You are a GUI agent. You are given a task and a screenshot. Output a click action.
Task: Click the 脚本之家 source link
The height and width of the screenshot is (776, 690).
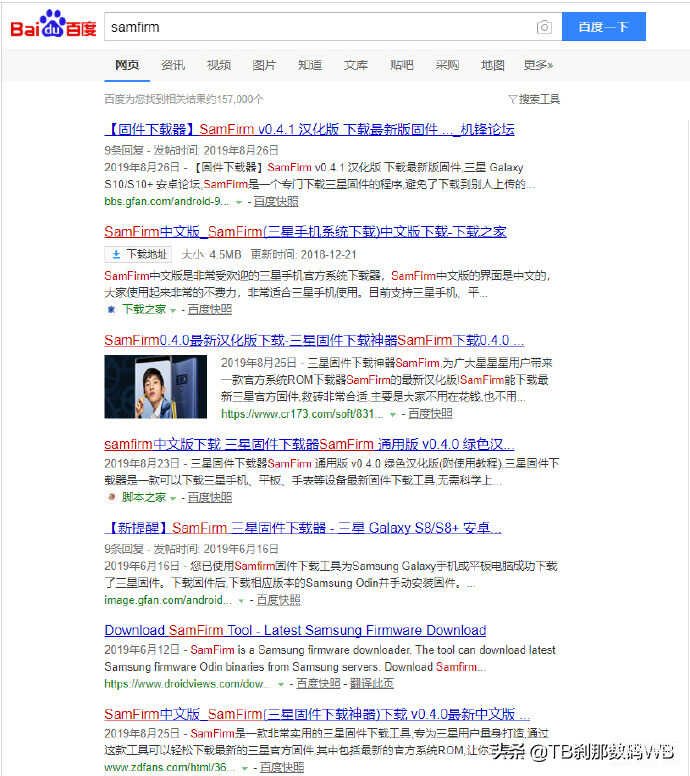click(x=144, y=497)
